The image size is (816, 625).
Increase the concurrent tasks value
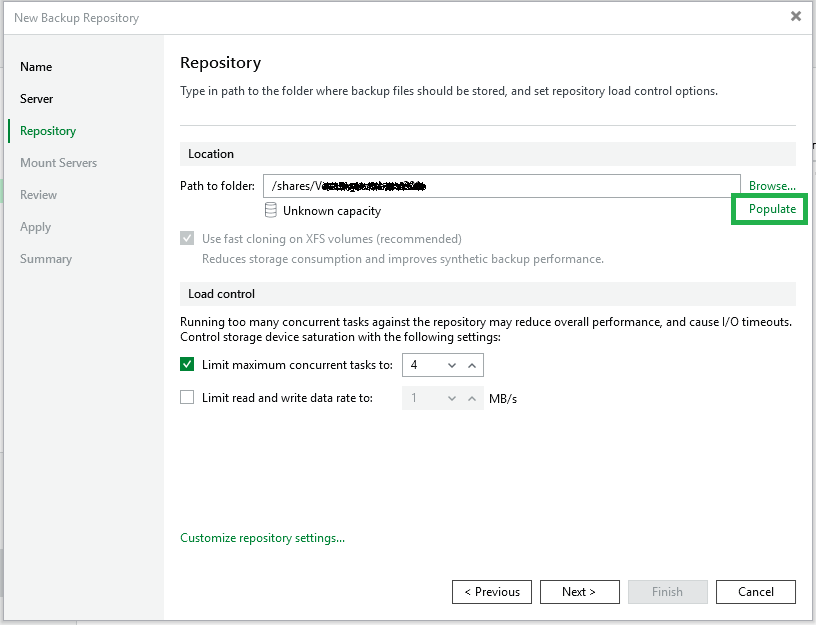tap(473, 366)
